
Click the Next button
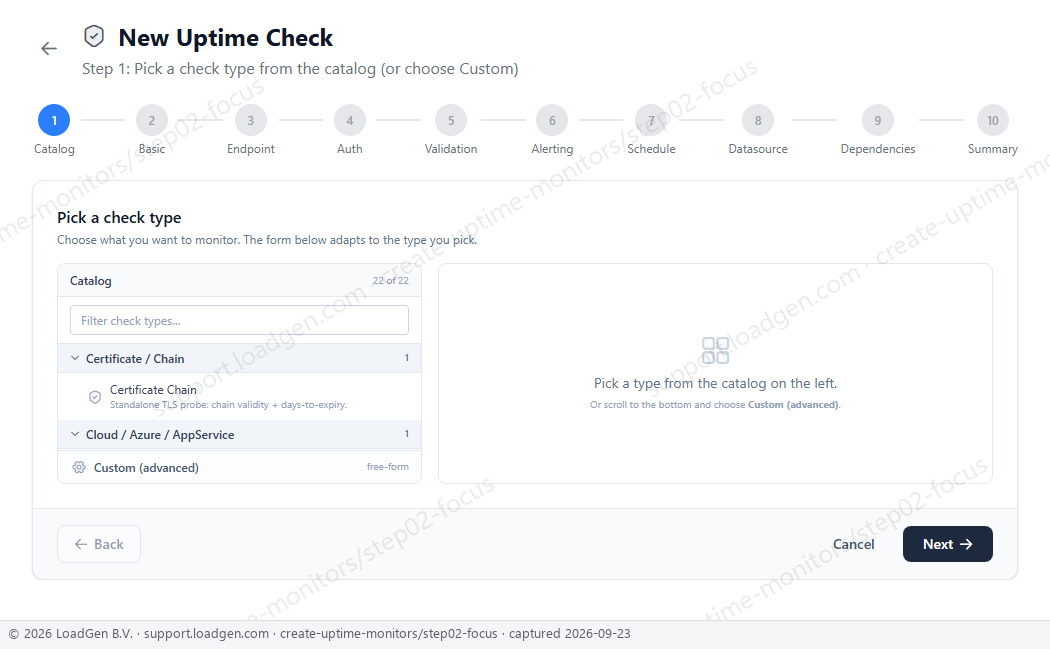(x=948, y=544)
